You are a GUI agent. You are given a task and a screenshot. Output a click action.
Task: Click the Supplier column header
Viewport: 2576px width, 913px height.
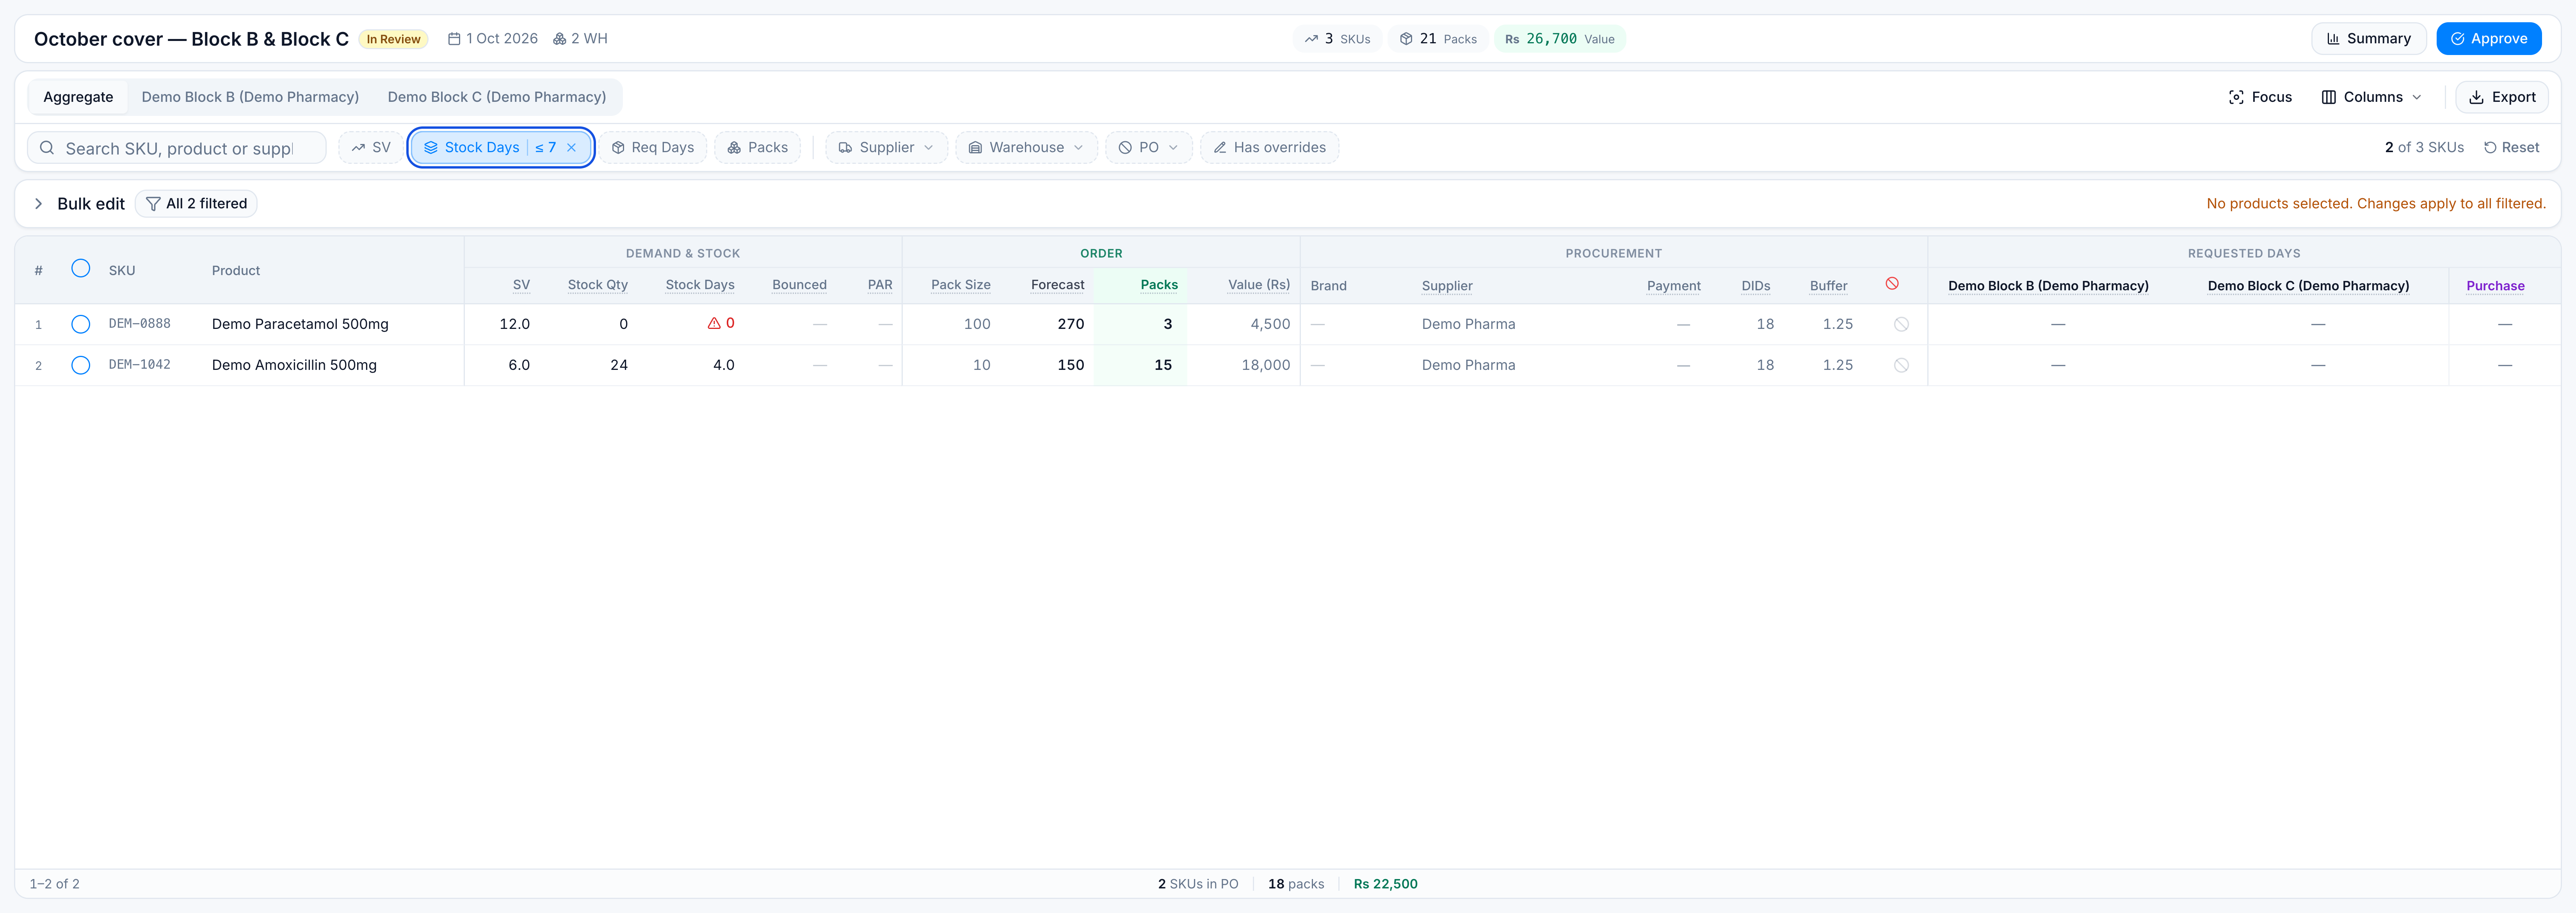(x=1447, y=286)
